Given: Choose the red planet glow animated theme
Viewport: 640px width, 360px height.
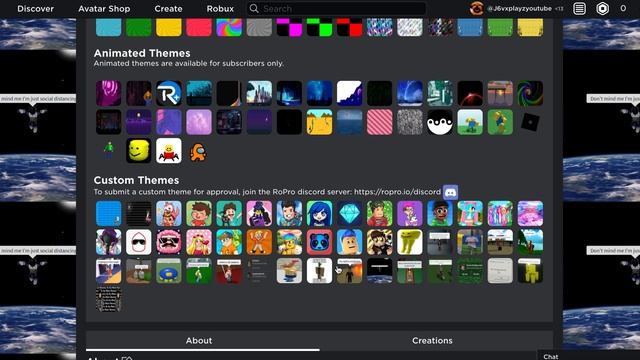Looking at the screenshot, I should (x=470, y=93).
